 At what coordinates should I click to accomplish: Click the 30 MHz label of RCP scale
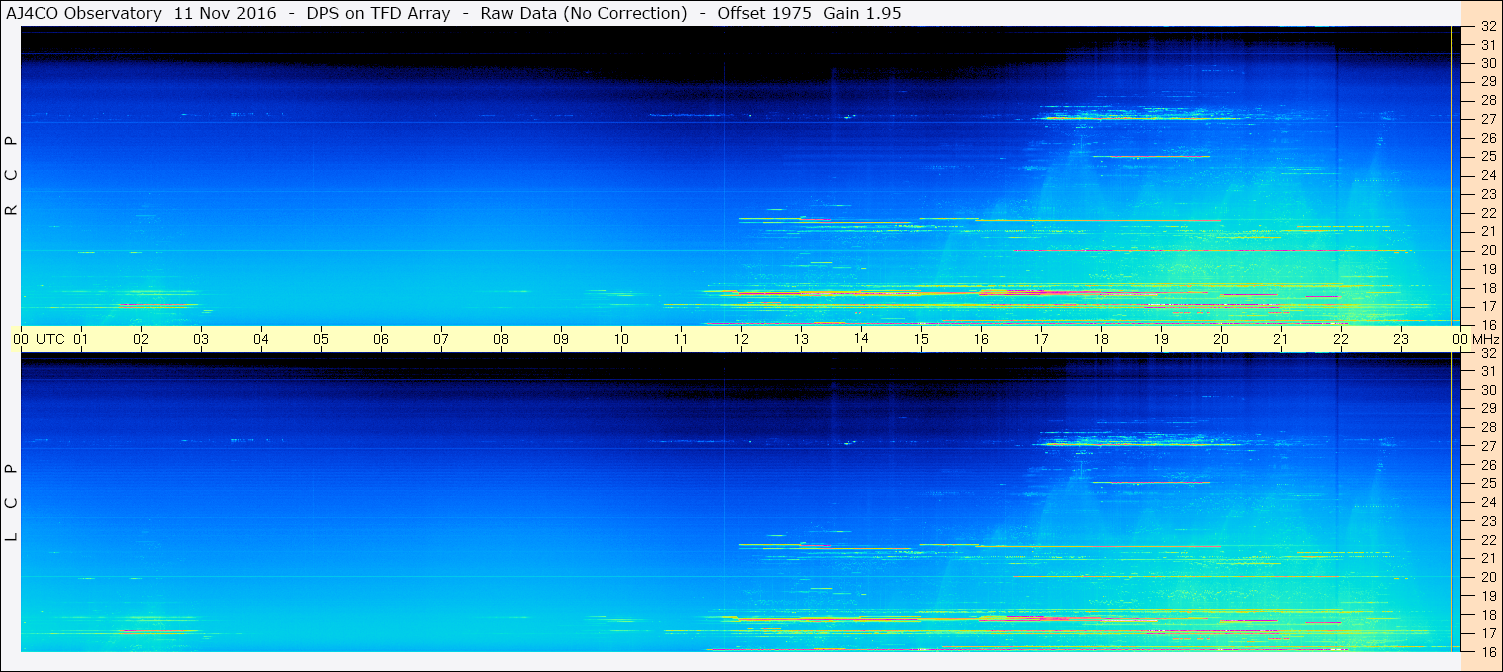tap(1487, 63)
